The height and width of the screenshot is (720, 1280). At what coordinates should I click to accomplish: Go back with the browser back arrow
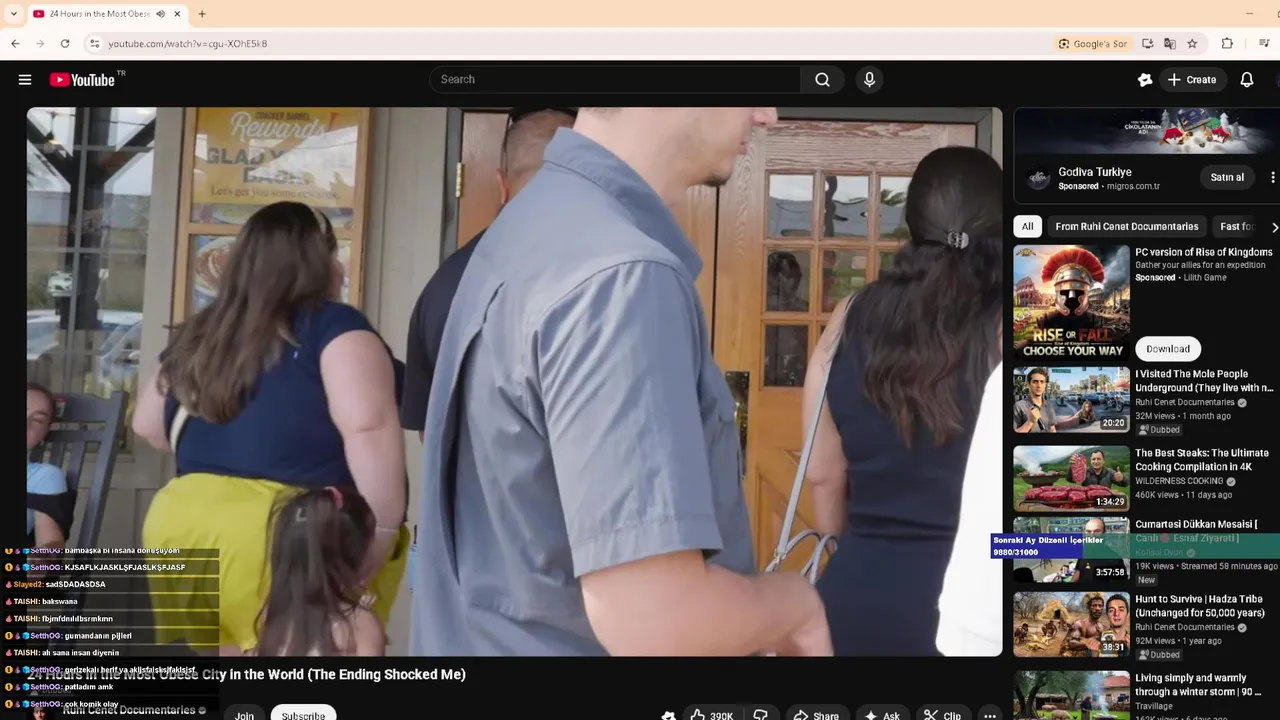15,43
